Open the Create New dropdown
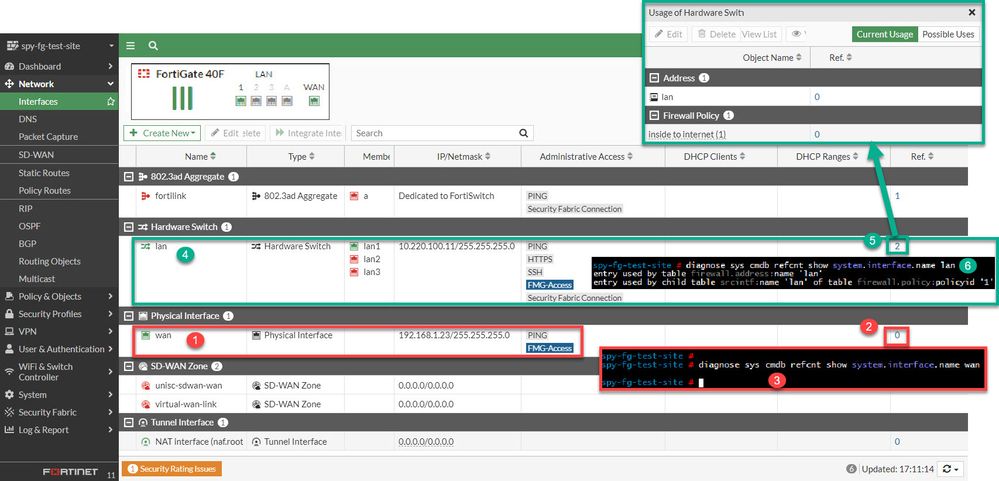999x481 pixels. tap(162, 133)
